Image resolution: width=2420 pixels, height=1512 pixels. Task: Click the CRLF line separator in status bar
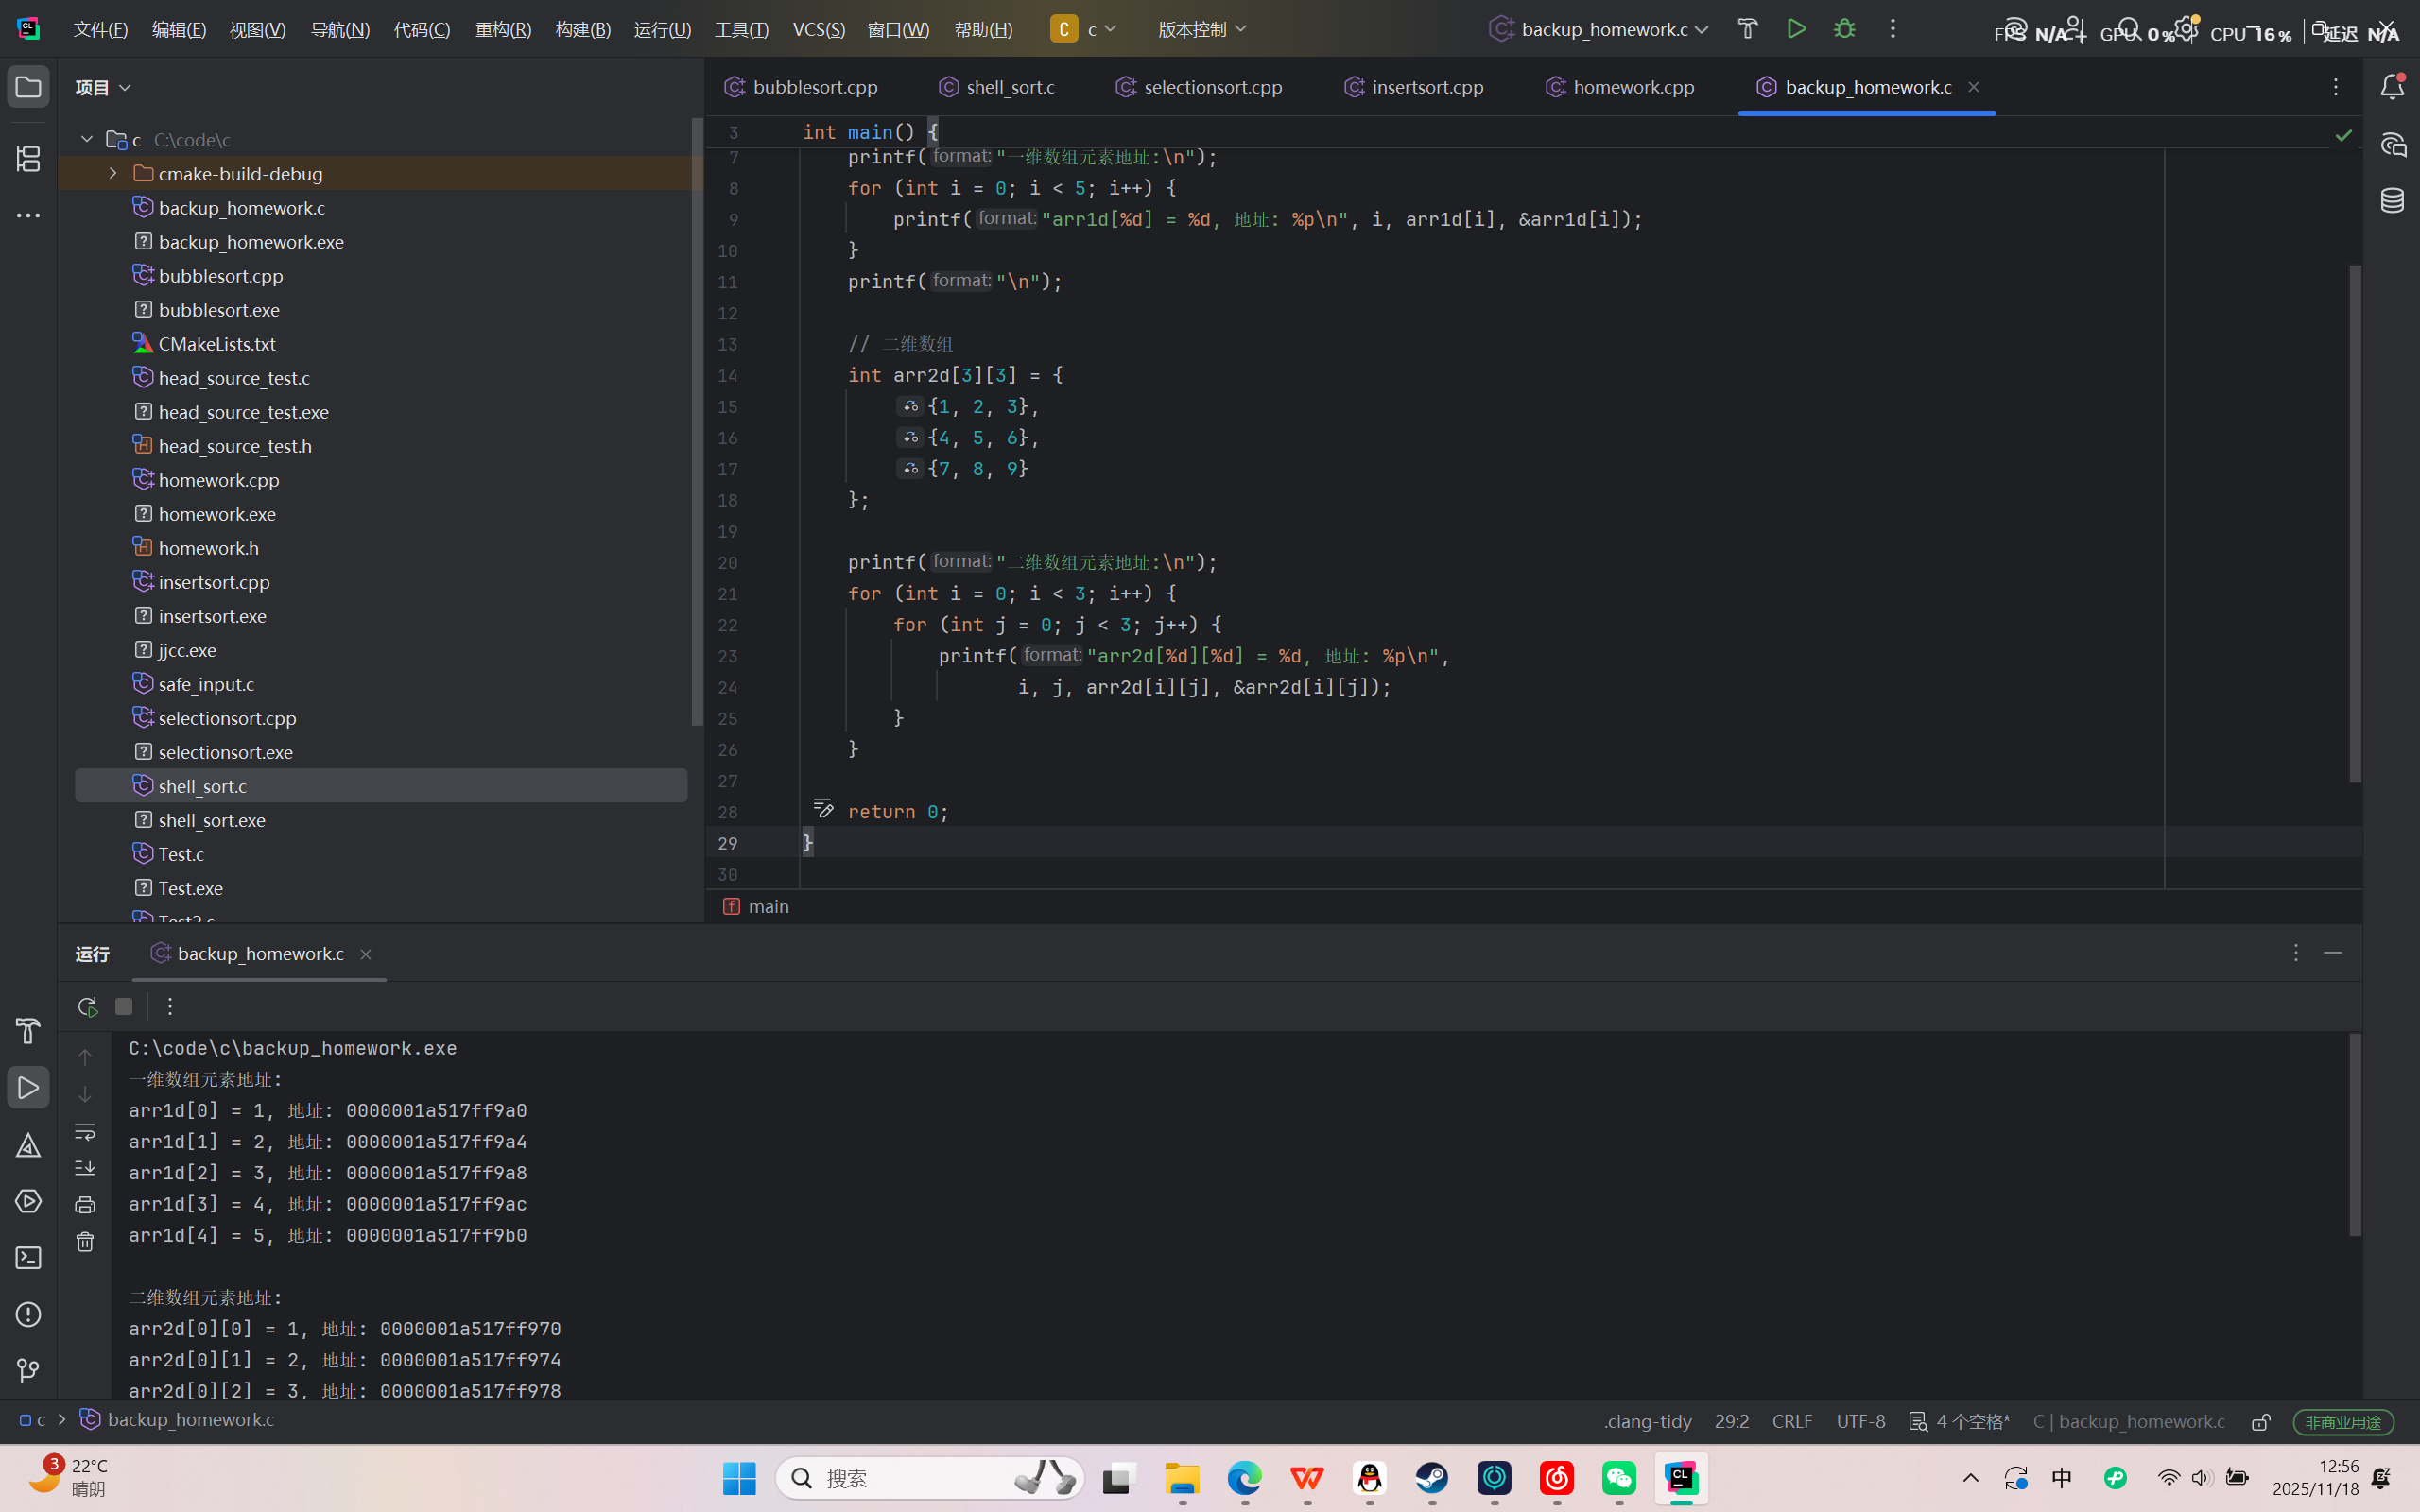pos(1791,1421)
